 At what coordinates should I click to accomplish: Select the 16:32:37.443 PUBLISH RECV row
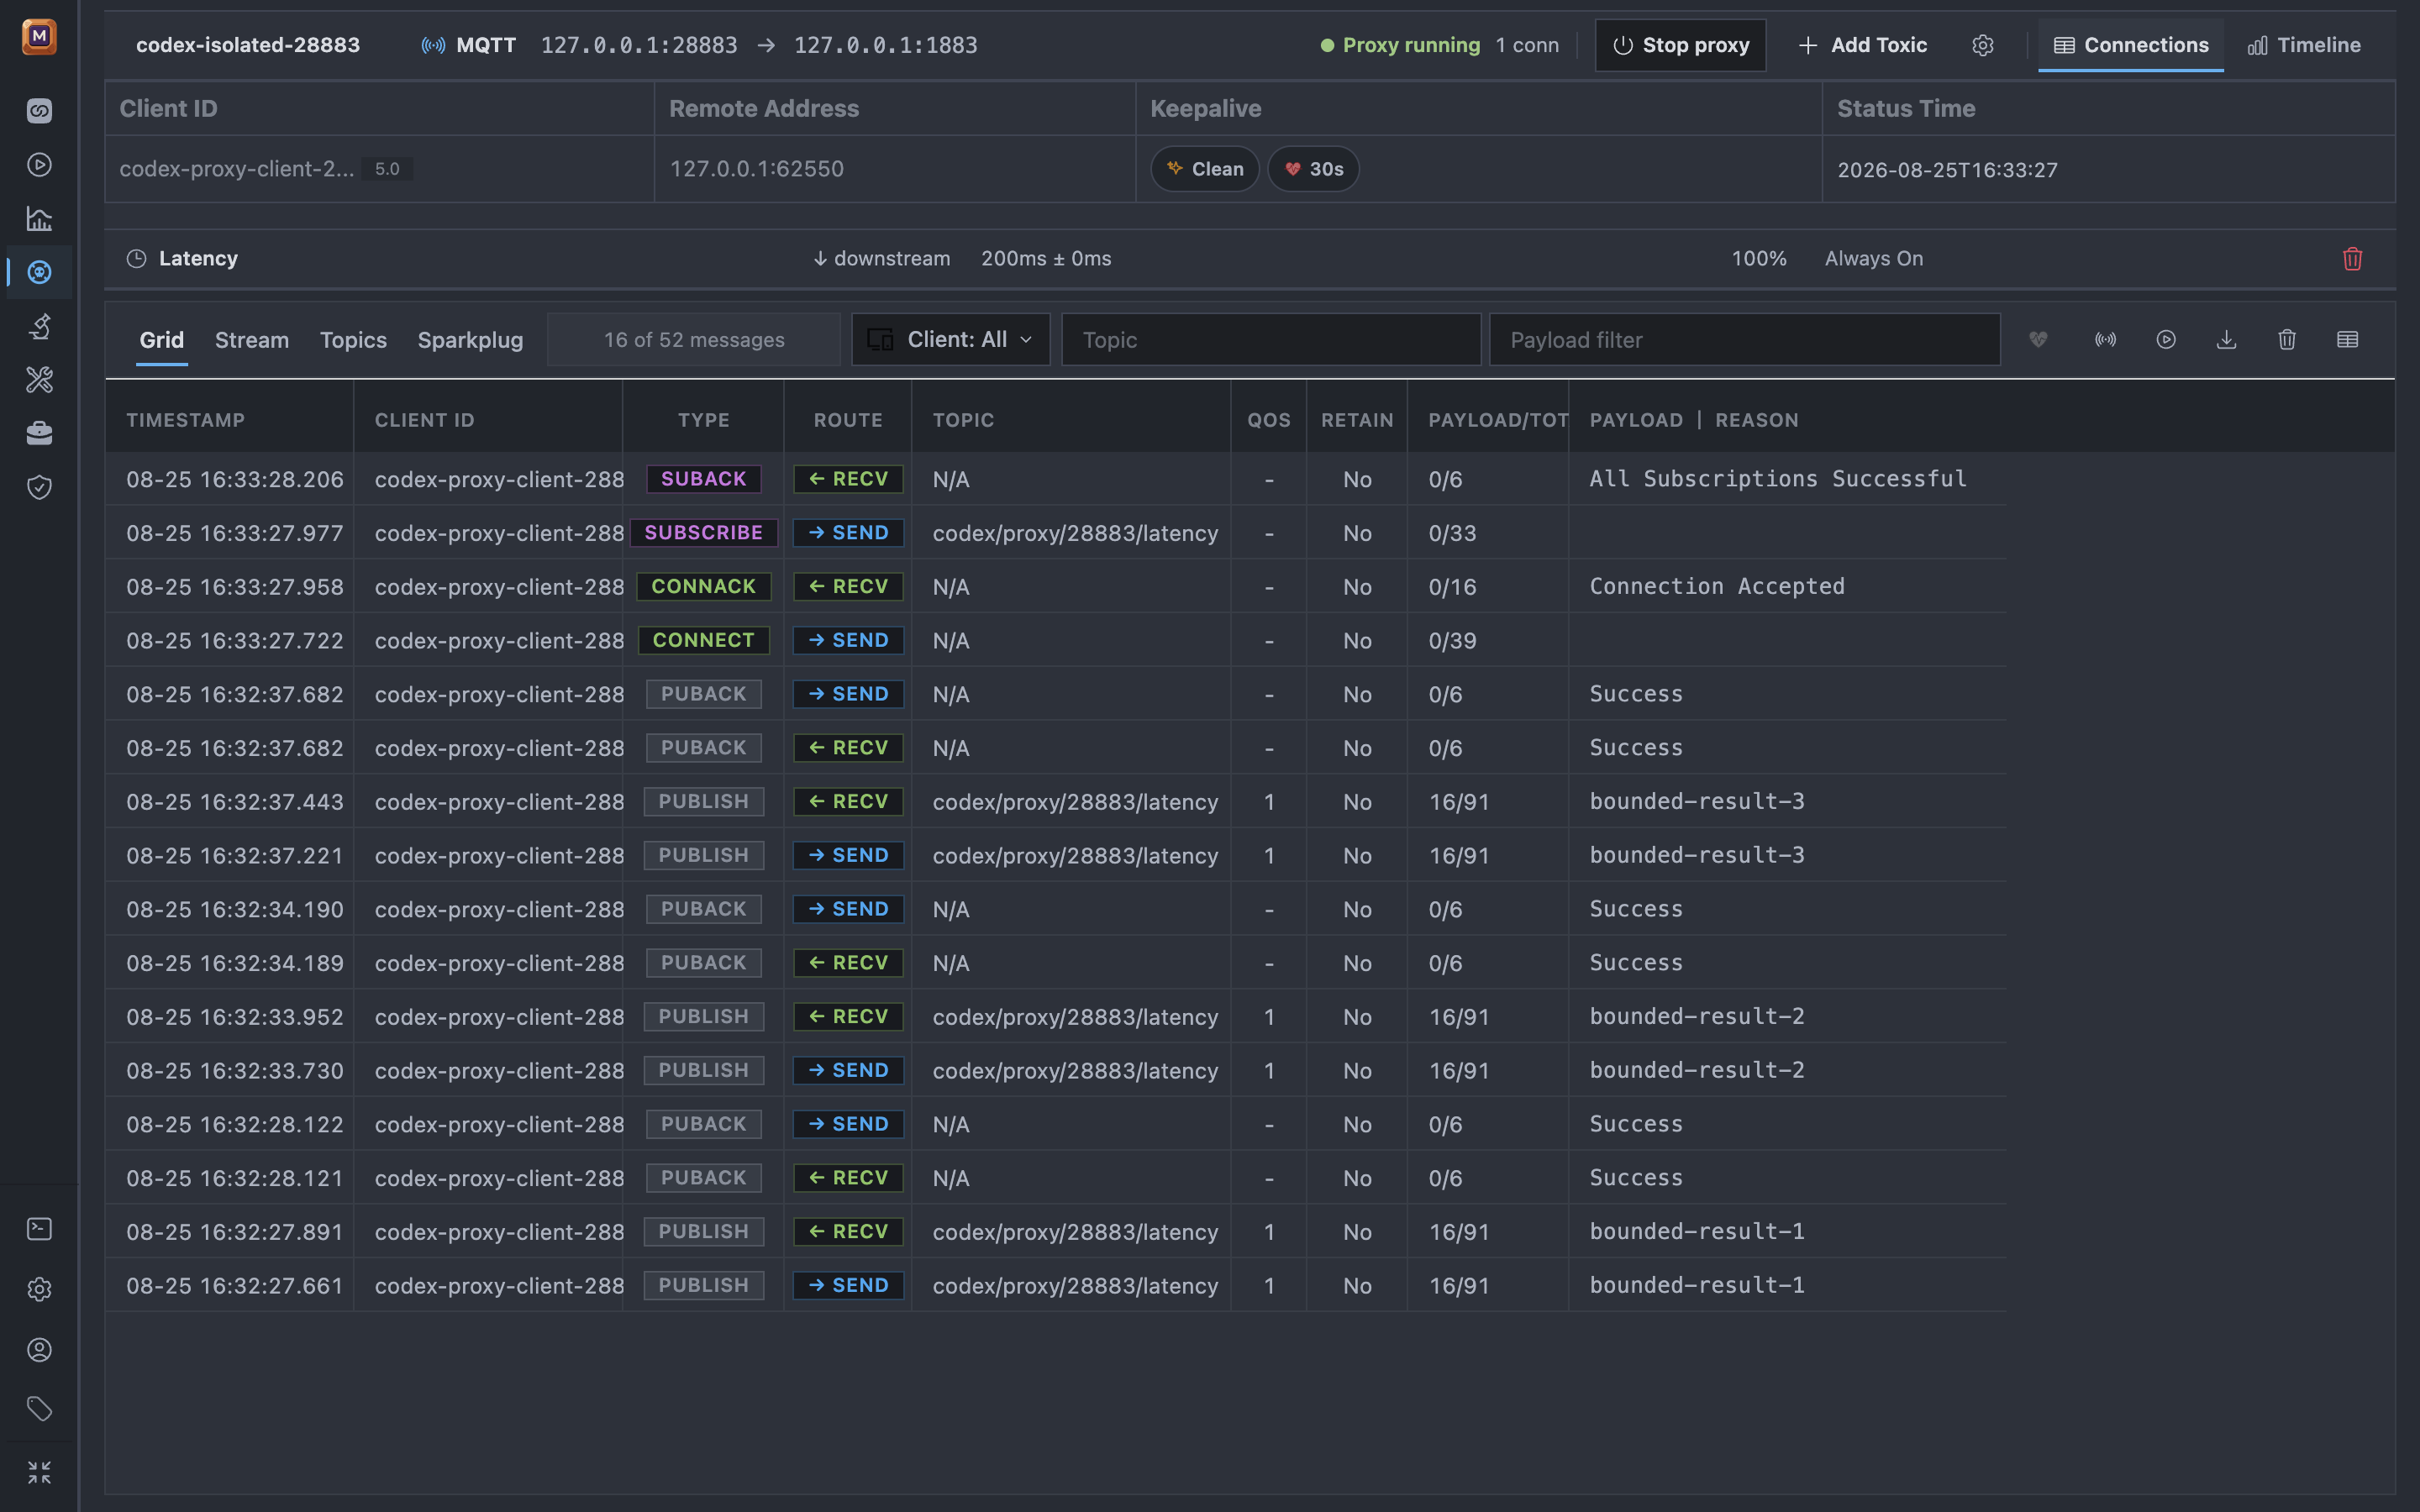[1056, 802]
